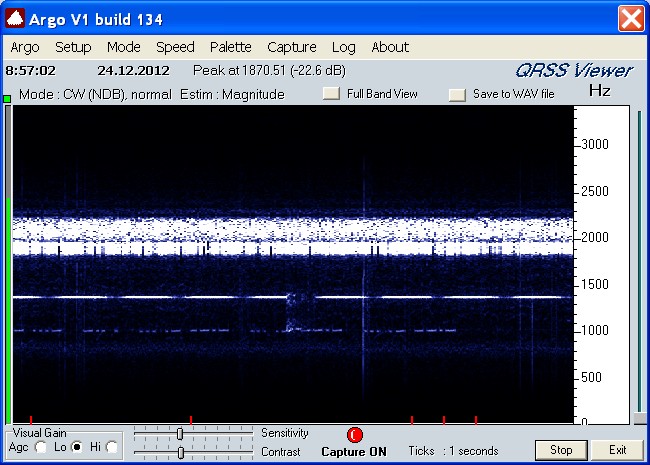Click the green input level meter bar
This screenshot has width=650, height=465.
8,311
